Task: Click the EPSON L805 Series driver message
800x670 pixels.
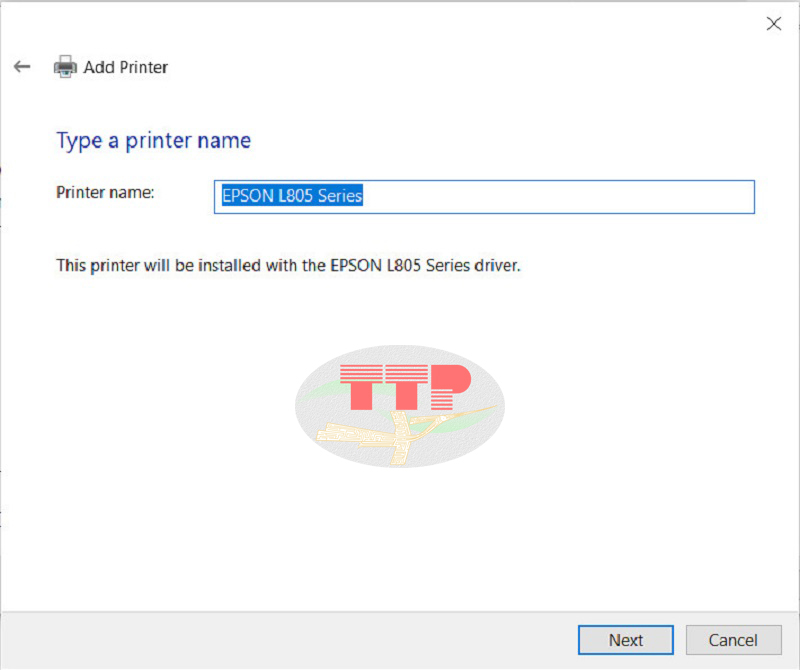Action: pos(288,265)
